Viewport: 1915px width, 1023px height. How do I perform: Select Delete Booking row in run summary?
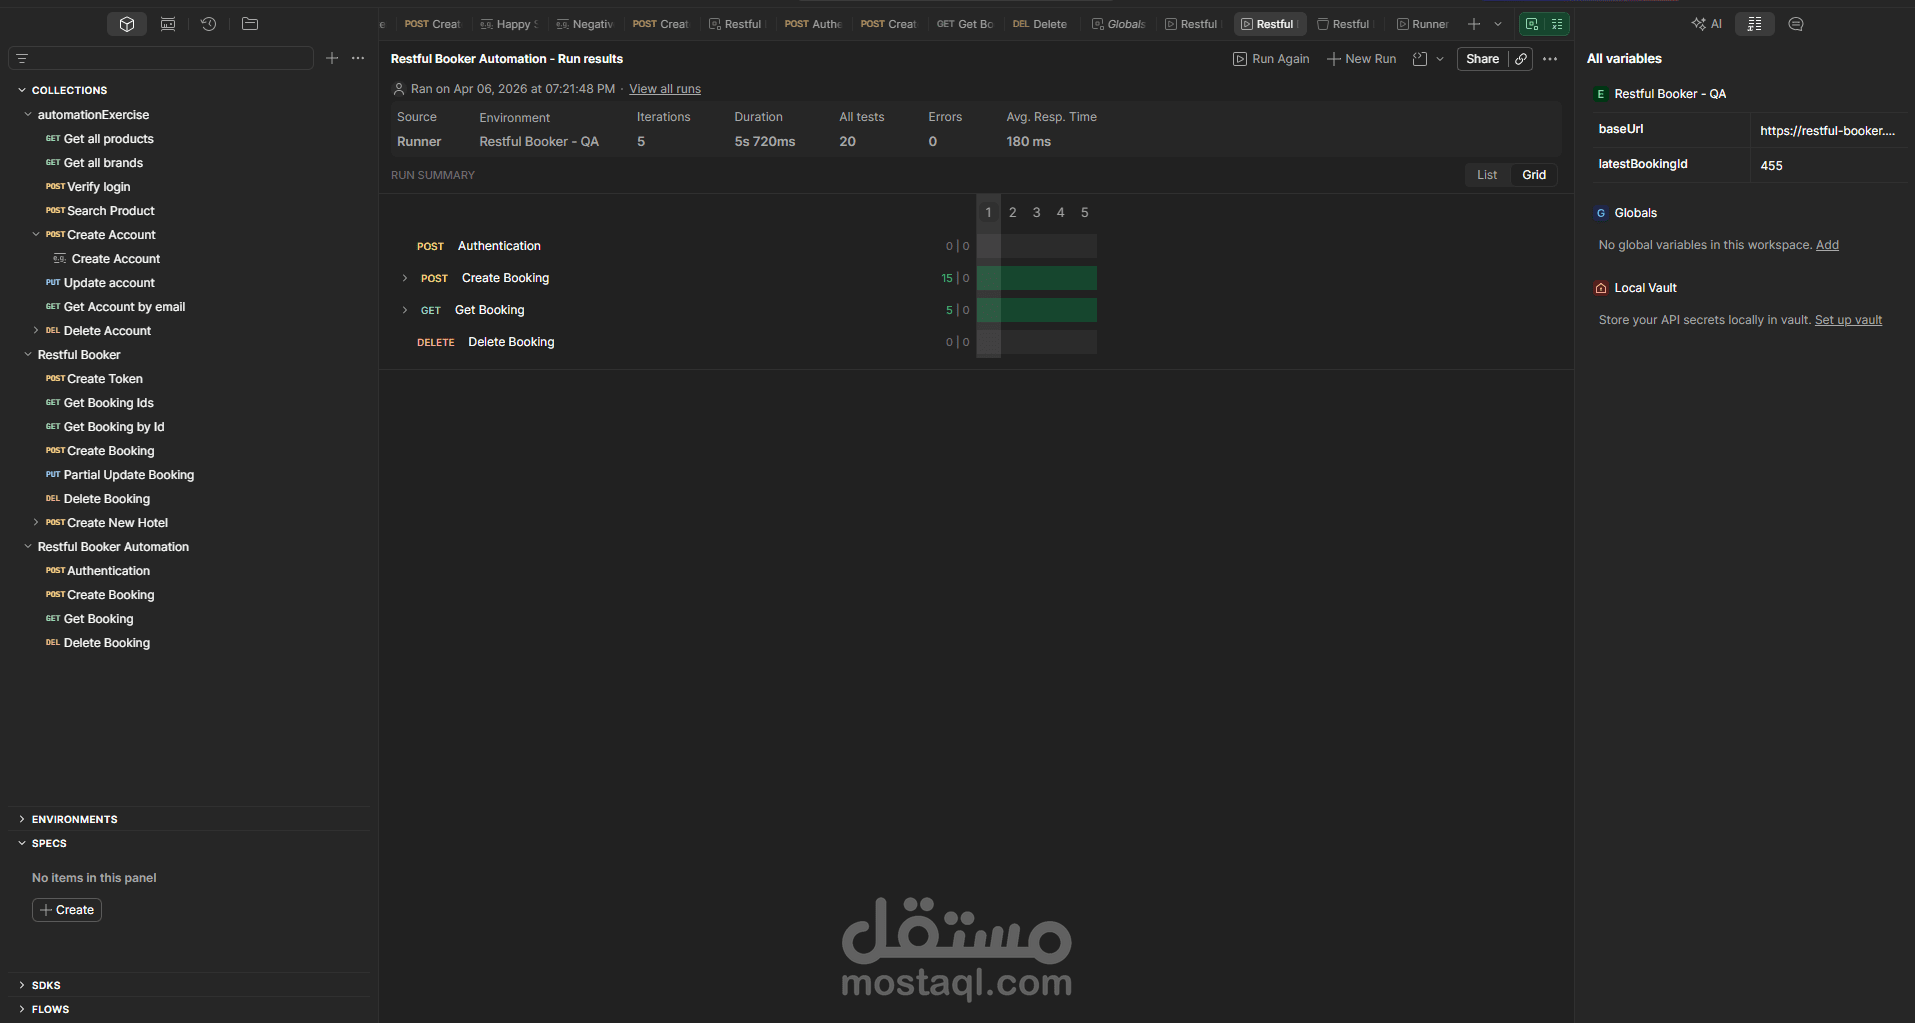tap(511, 342)
